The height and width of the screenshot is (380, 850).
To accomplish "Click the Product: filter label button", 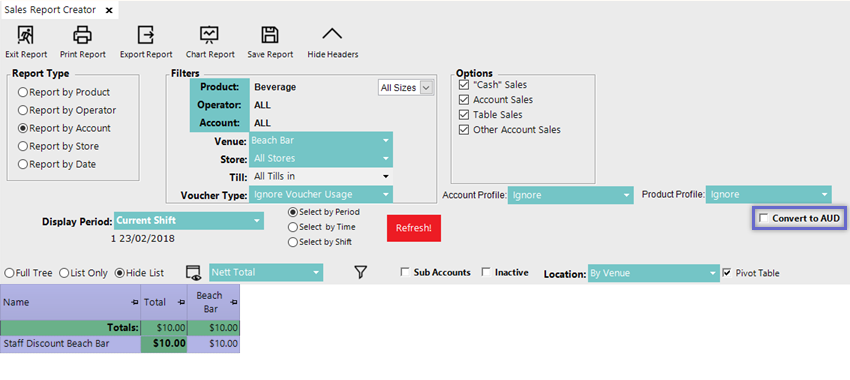I will click(220, 87).
